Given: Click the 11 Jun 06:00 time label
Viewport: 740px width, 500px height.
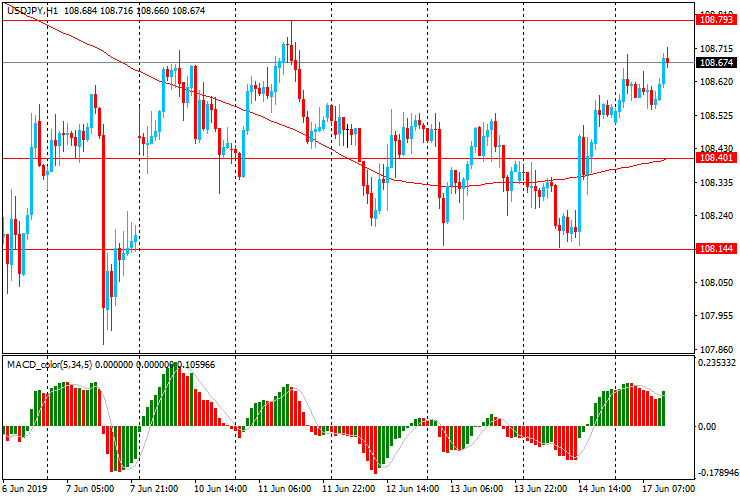Looking at the screenshot, I should coord(285,488).
